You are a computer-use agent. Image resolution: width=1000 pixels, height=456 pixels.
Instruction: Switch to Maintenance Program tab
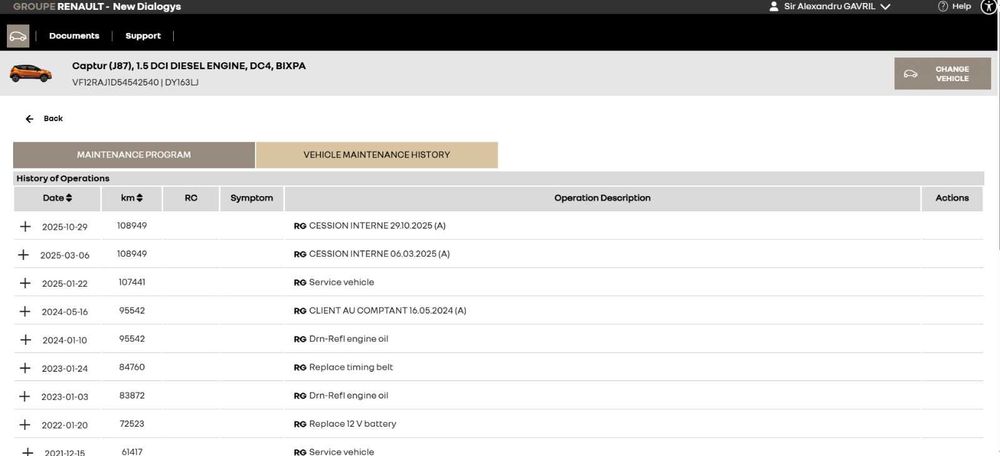134,155
